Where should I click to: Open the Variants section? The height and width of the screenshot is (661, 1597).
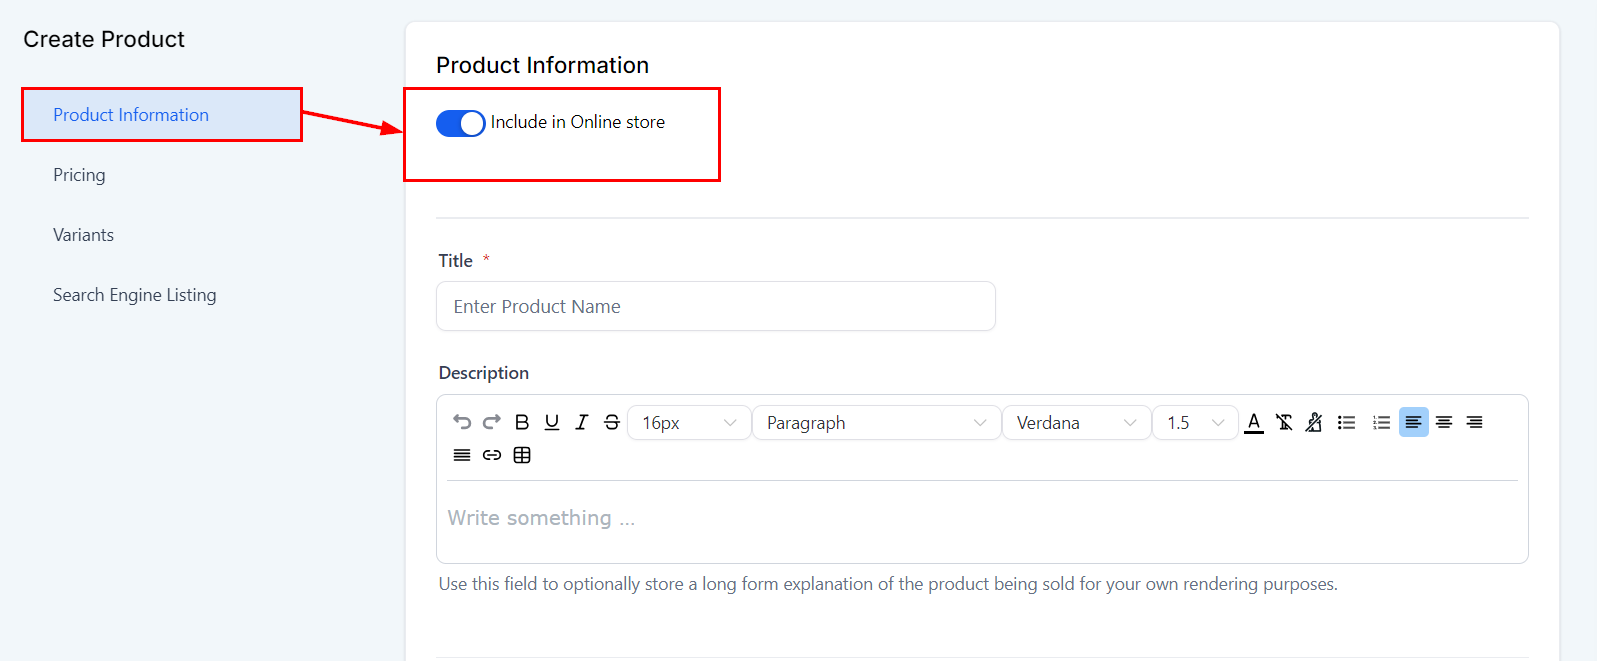coord(83,235)
